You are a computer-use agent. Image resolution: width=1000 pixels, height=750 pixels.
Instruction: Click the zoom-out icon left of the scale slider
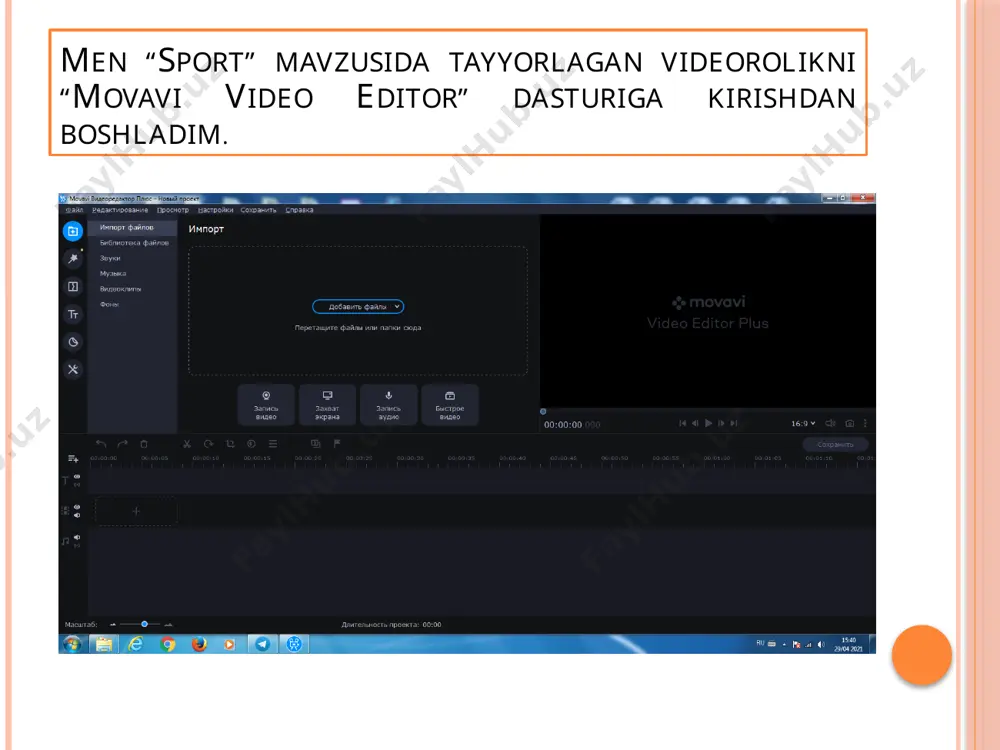(x=113, y=624)
